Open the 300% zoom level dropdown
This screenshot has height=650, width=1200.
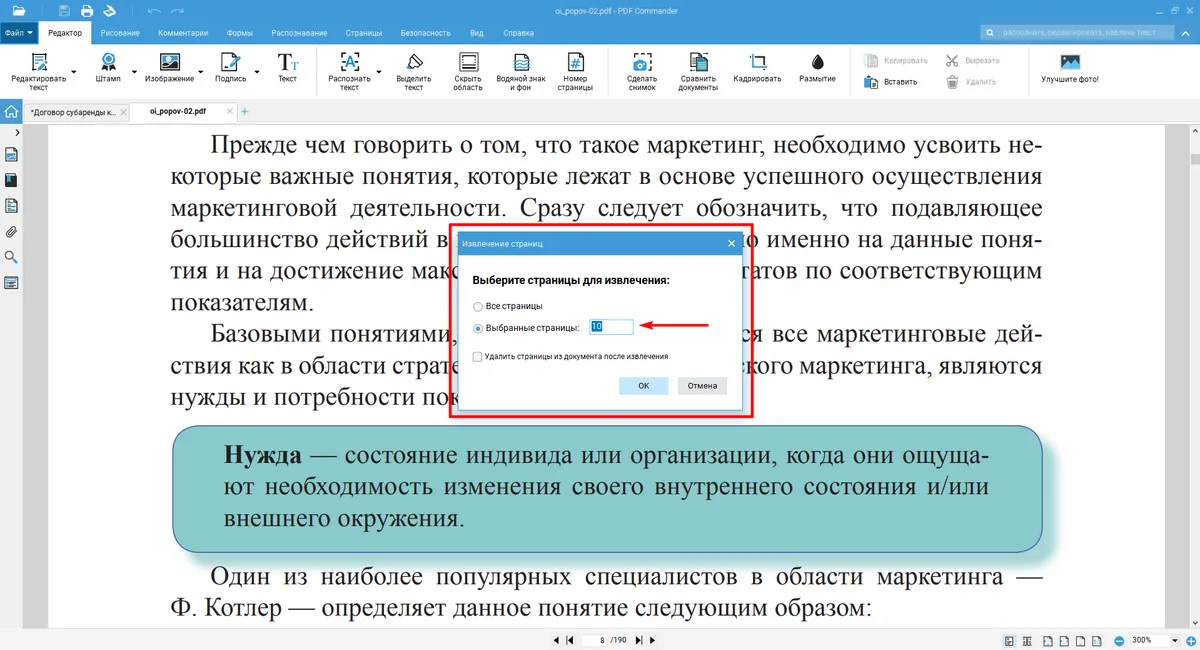[1174, 640]
